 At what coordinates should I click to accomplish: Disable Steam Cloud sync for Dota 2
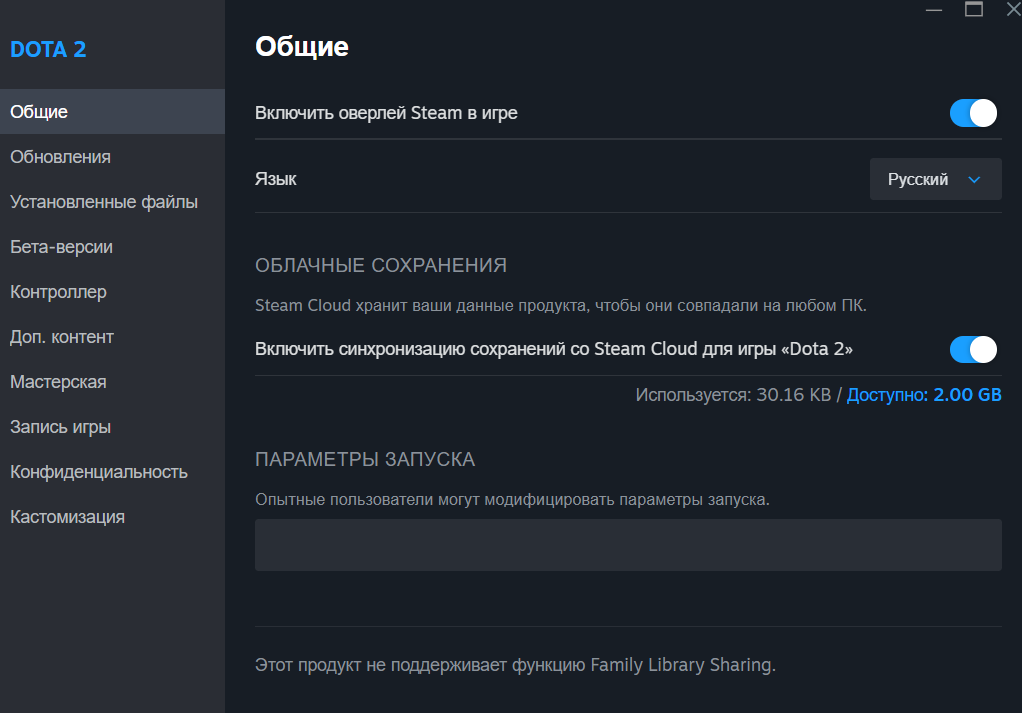tap(973, 349)
